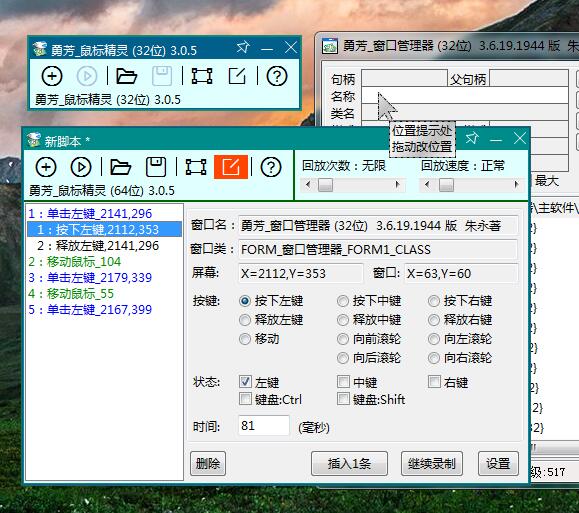The height and width of the screenshot is (513, 579).
Task: Select the 向左滚轮 radio button
Action: coord(434,339)
